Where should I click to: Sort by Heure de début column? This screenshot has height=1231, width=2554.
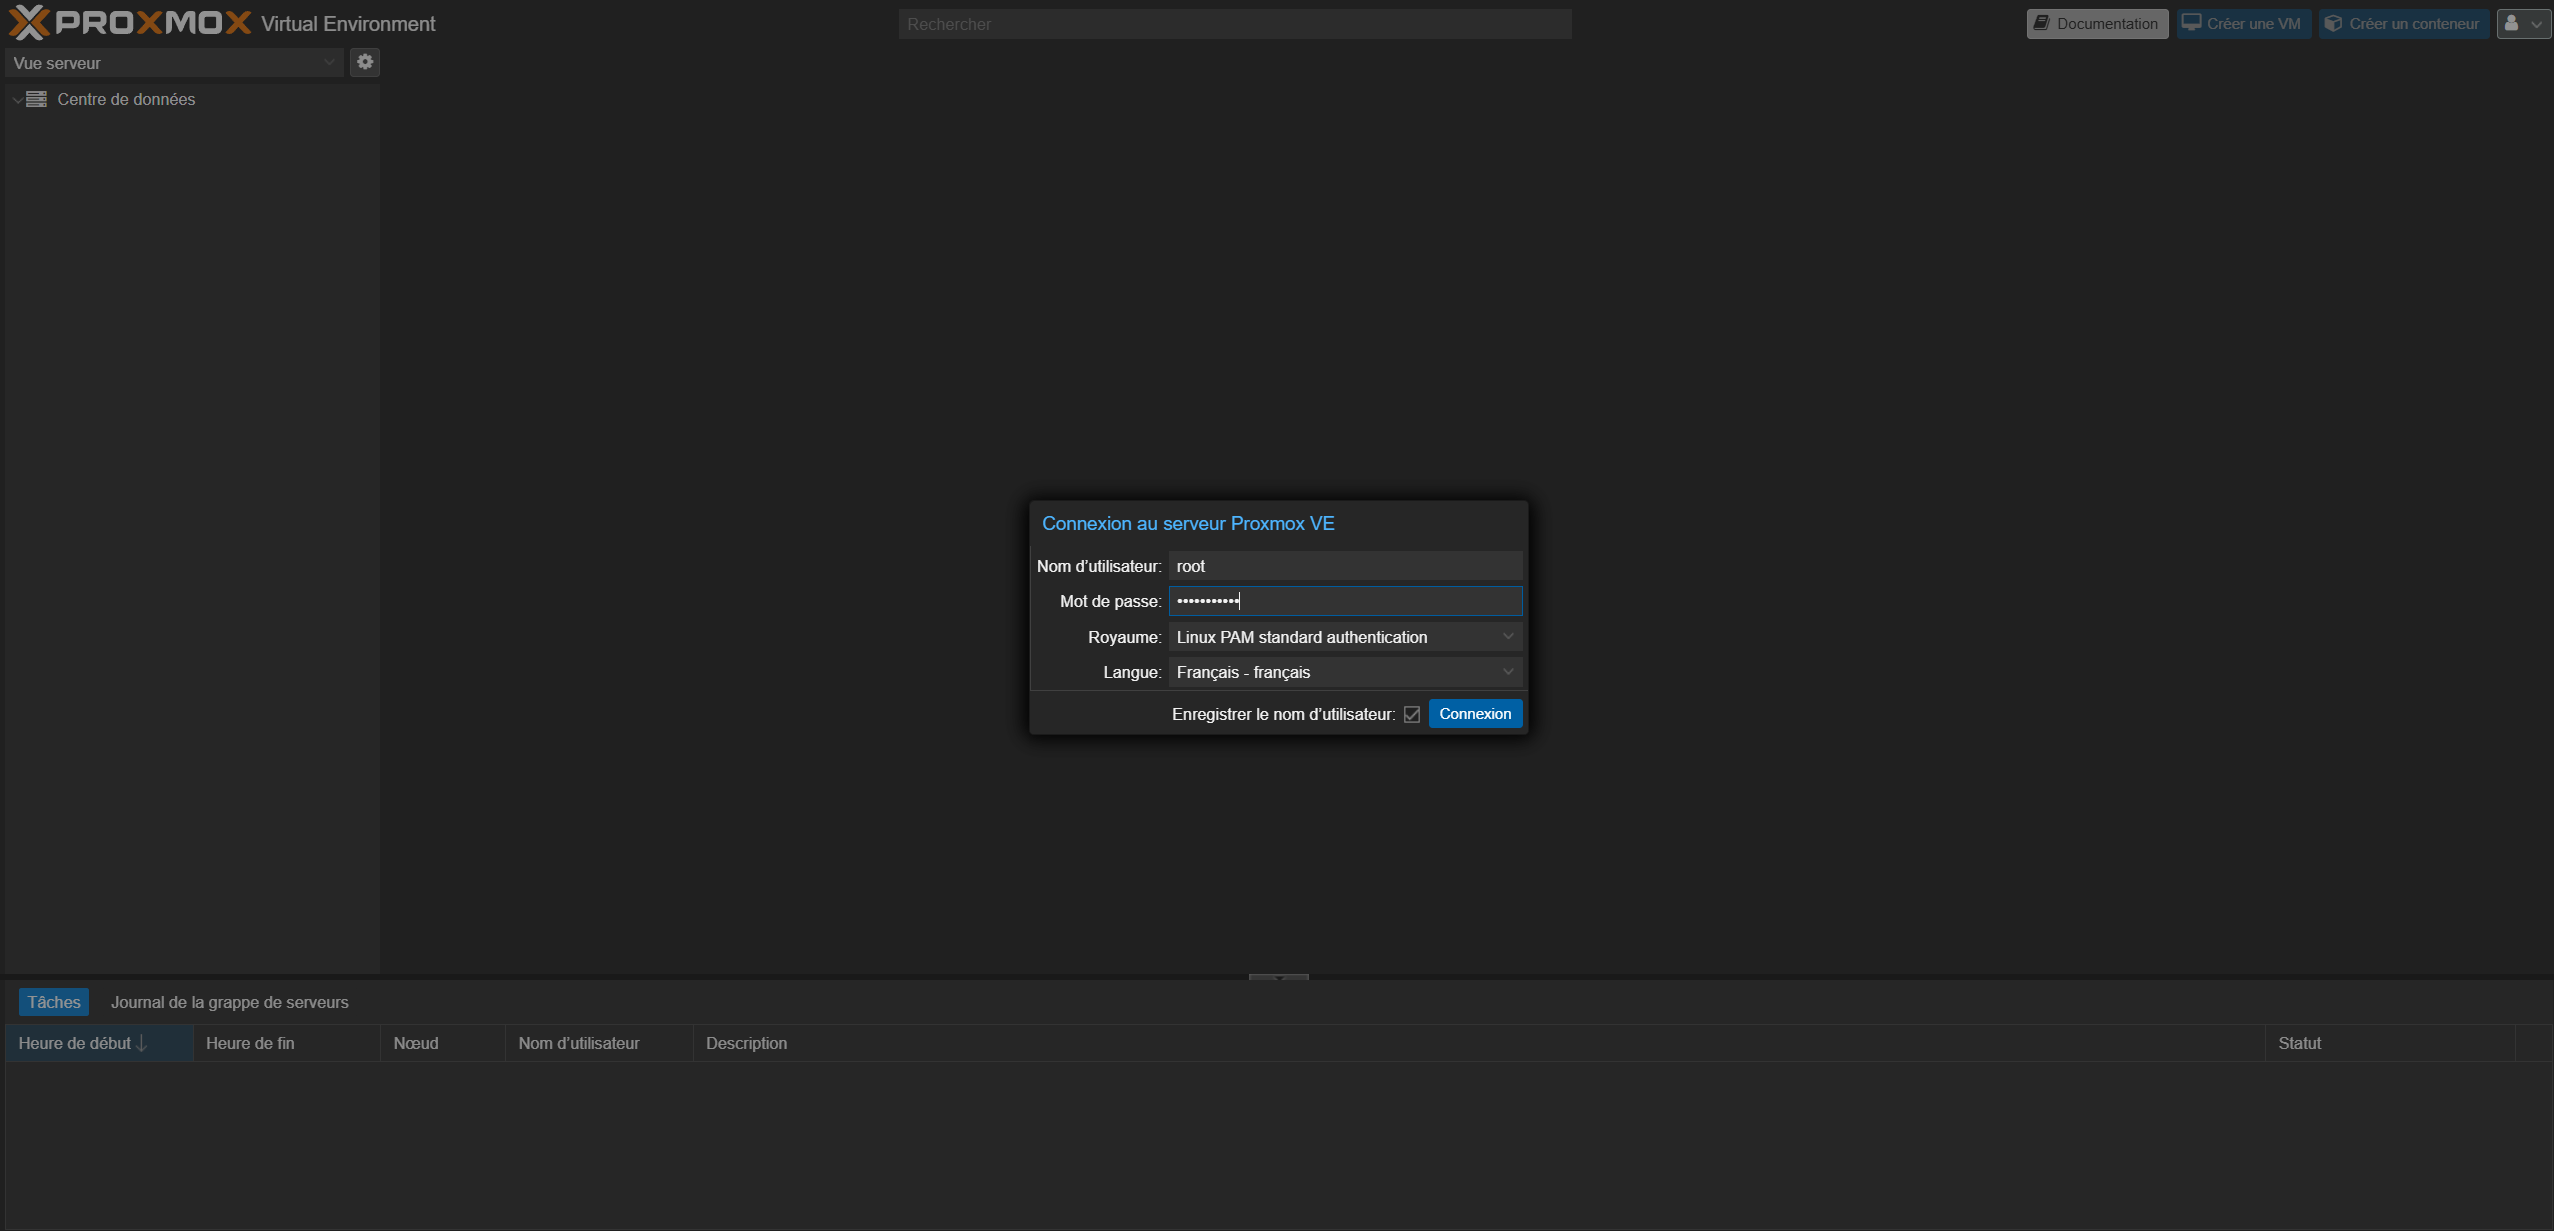pyautogui.click(x=99, y=1043)
